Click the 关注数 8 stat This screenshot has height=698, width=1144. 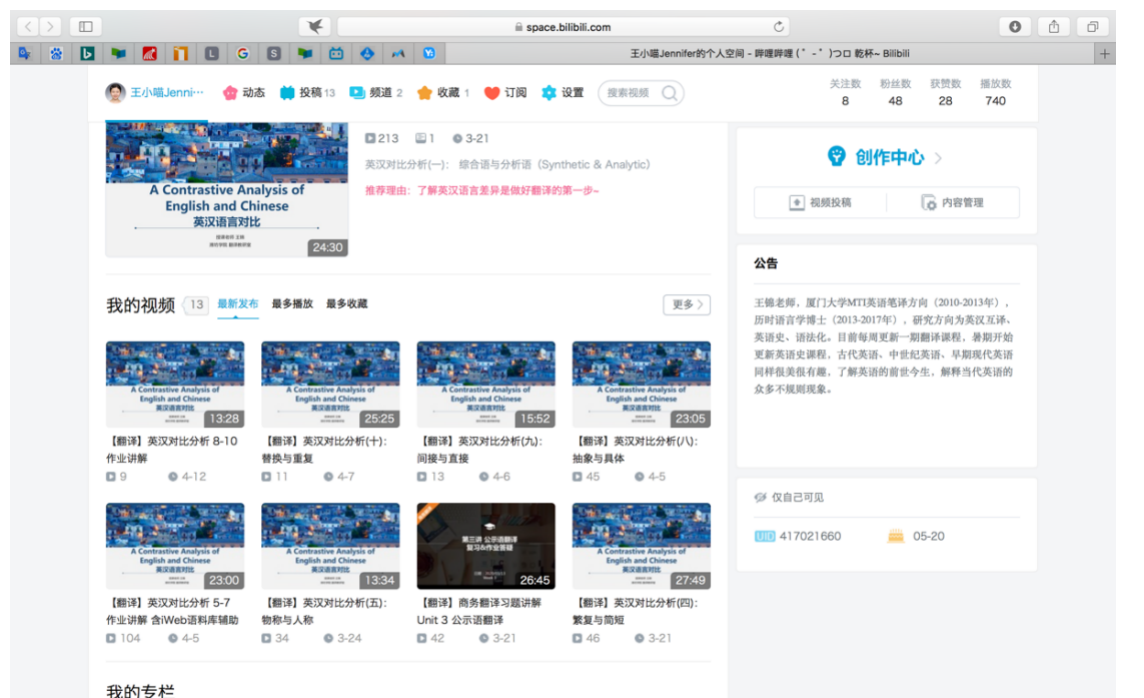coord(845,93)
